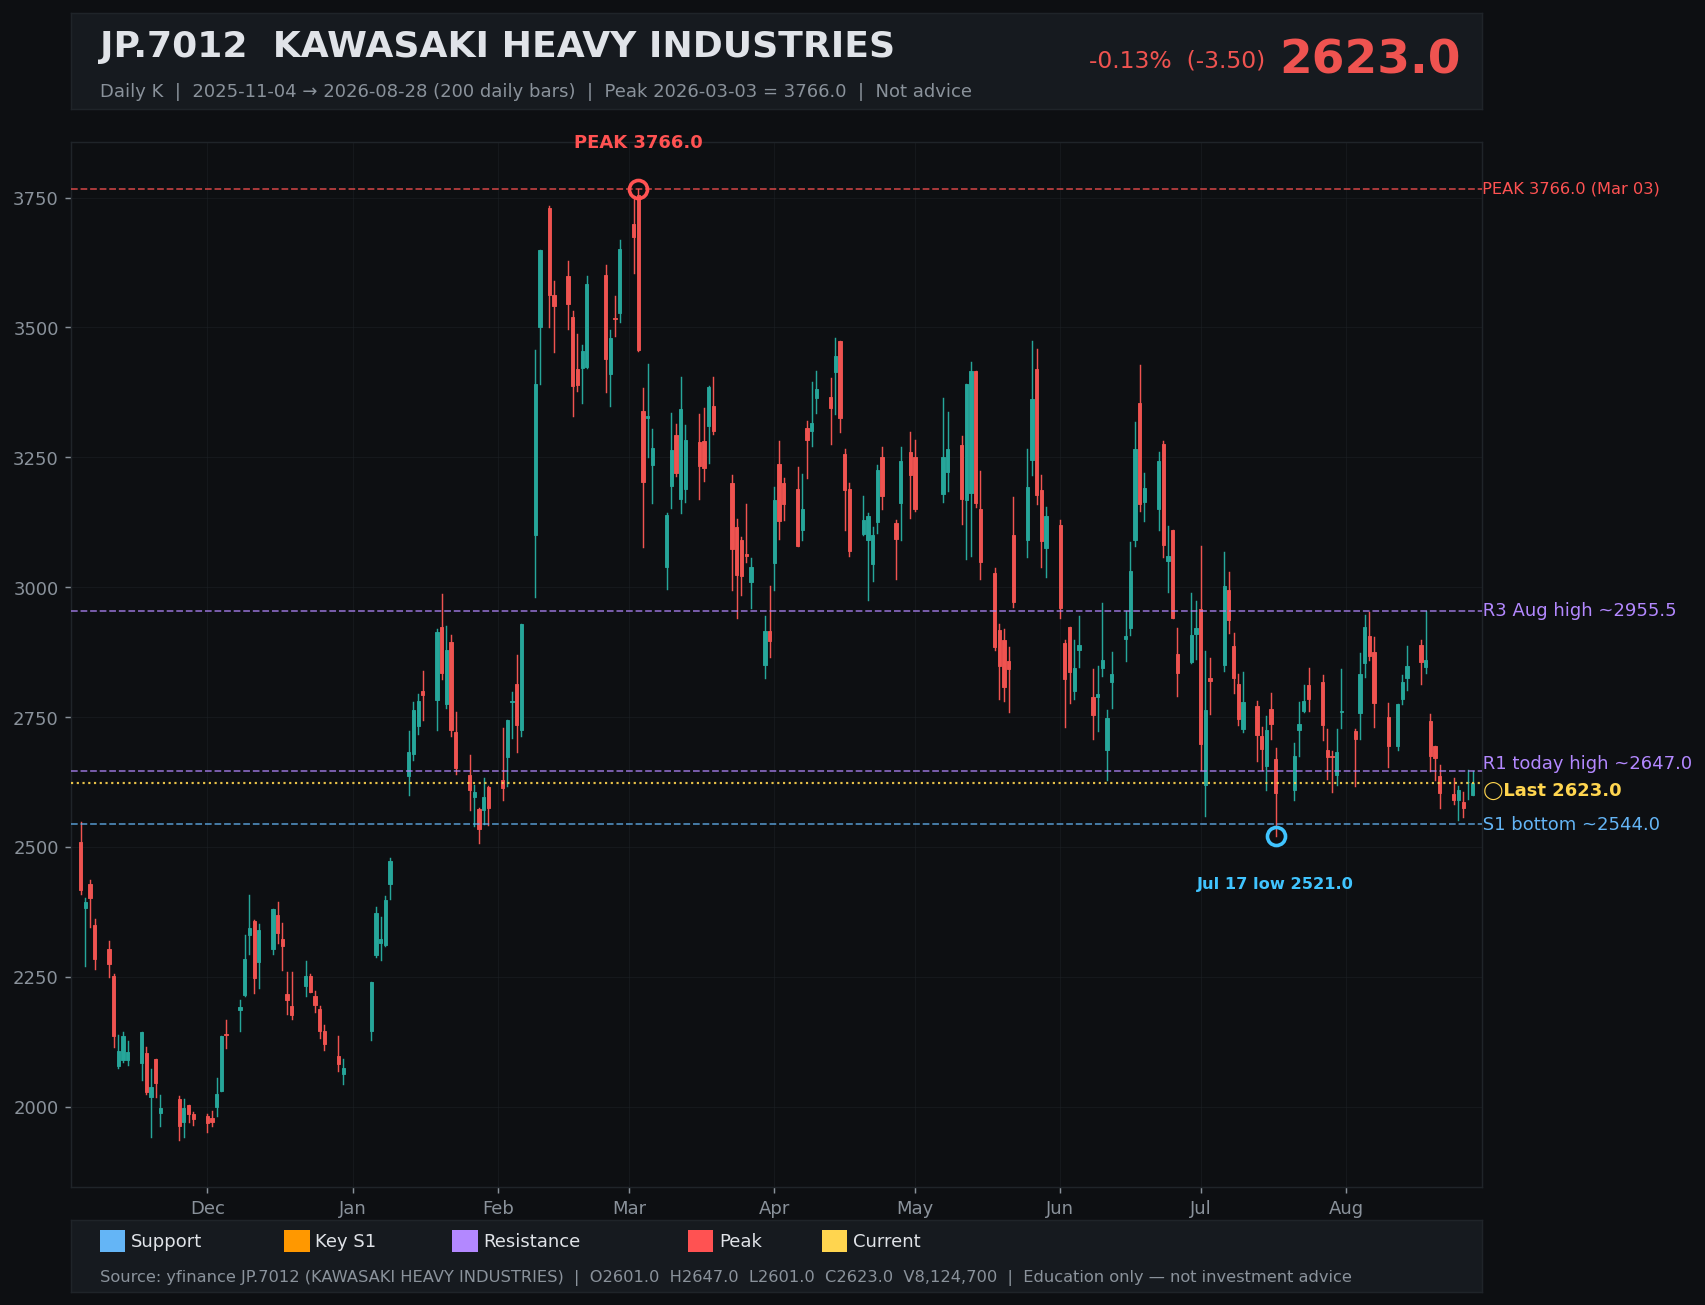Click the red Peak legend swatch
Viewport: 1705px width, 1305px height.
[x=701, y=1241]
